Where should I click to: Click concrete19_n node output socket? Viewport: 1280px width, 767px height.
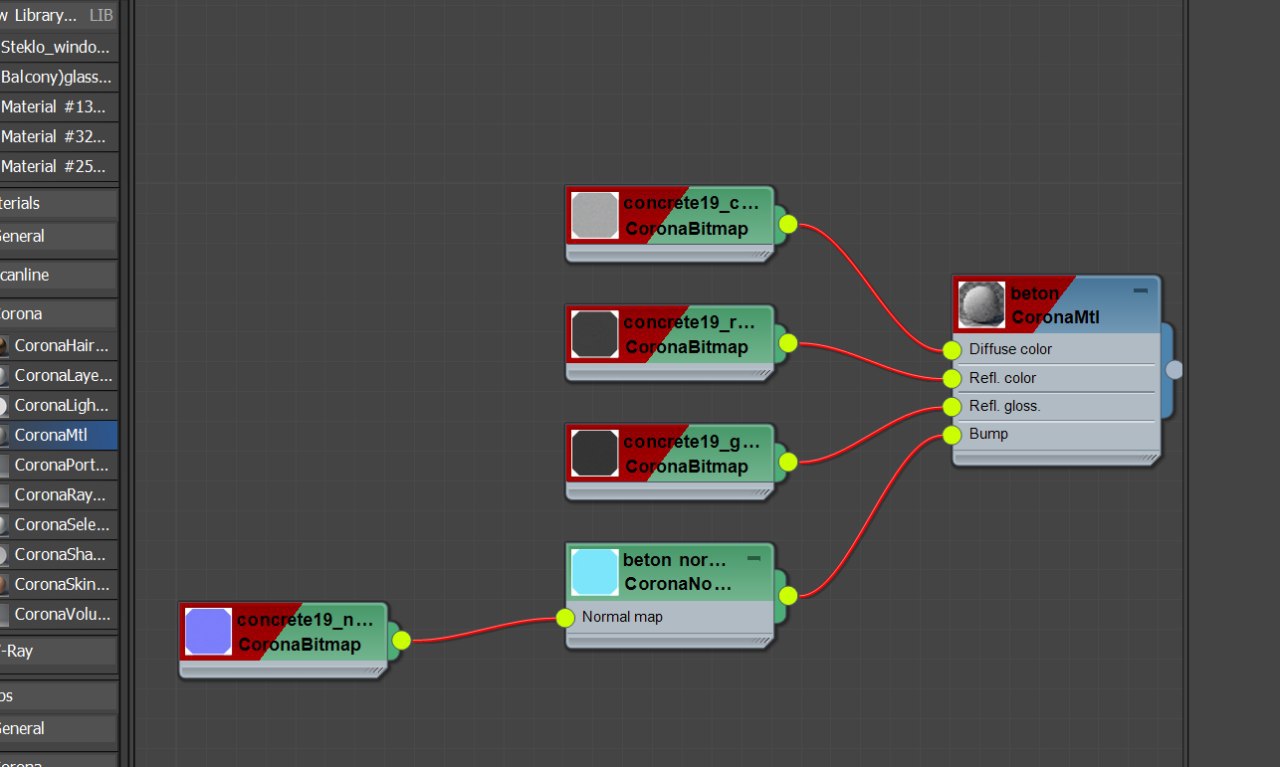pos(401,640)
